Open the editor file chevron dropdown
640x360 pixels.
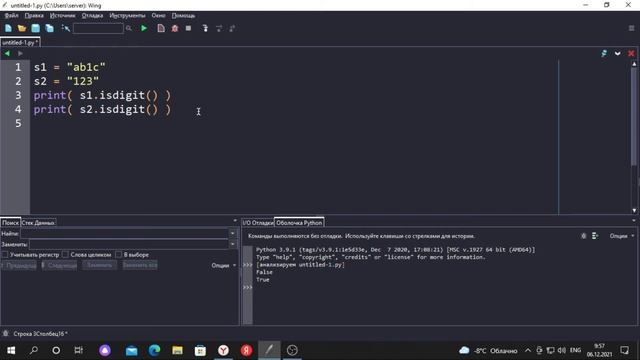pos(618,53)
